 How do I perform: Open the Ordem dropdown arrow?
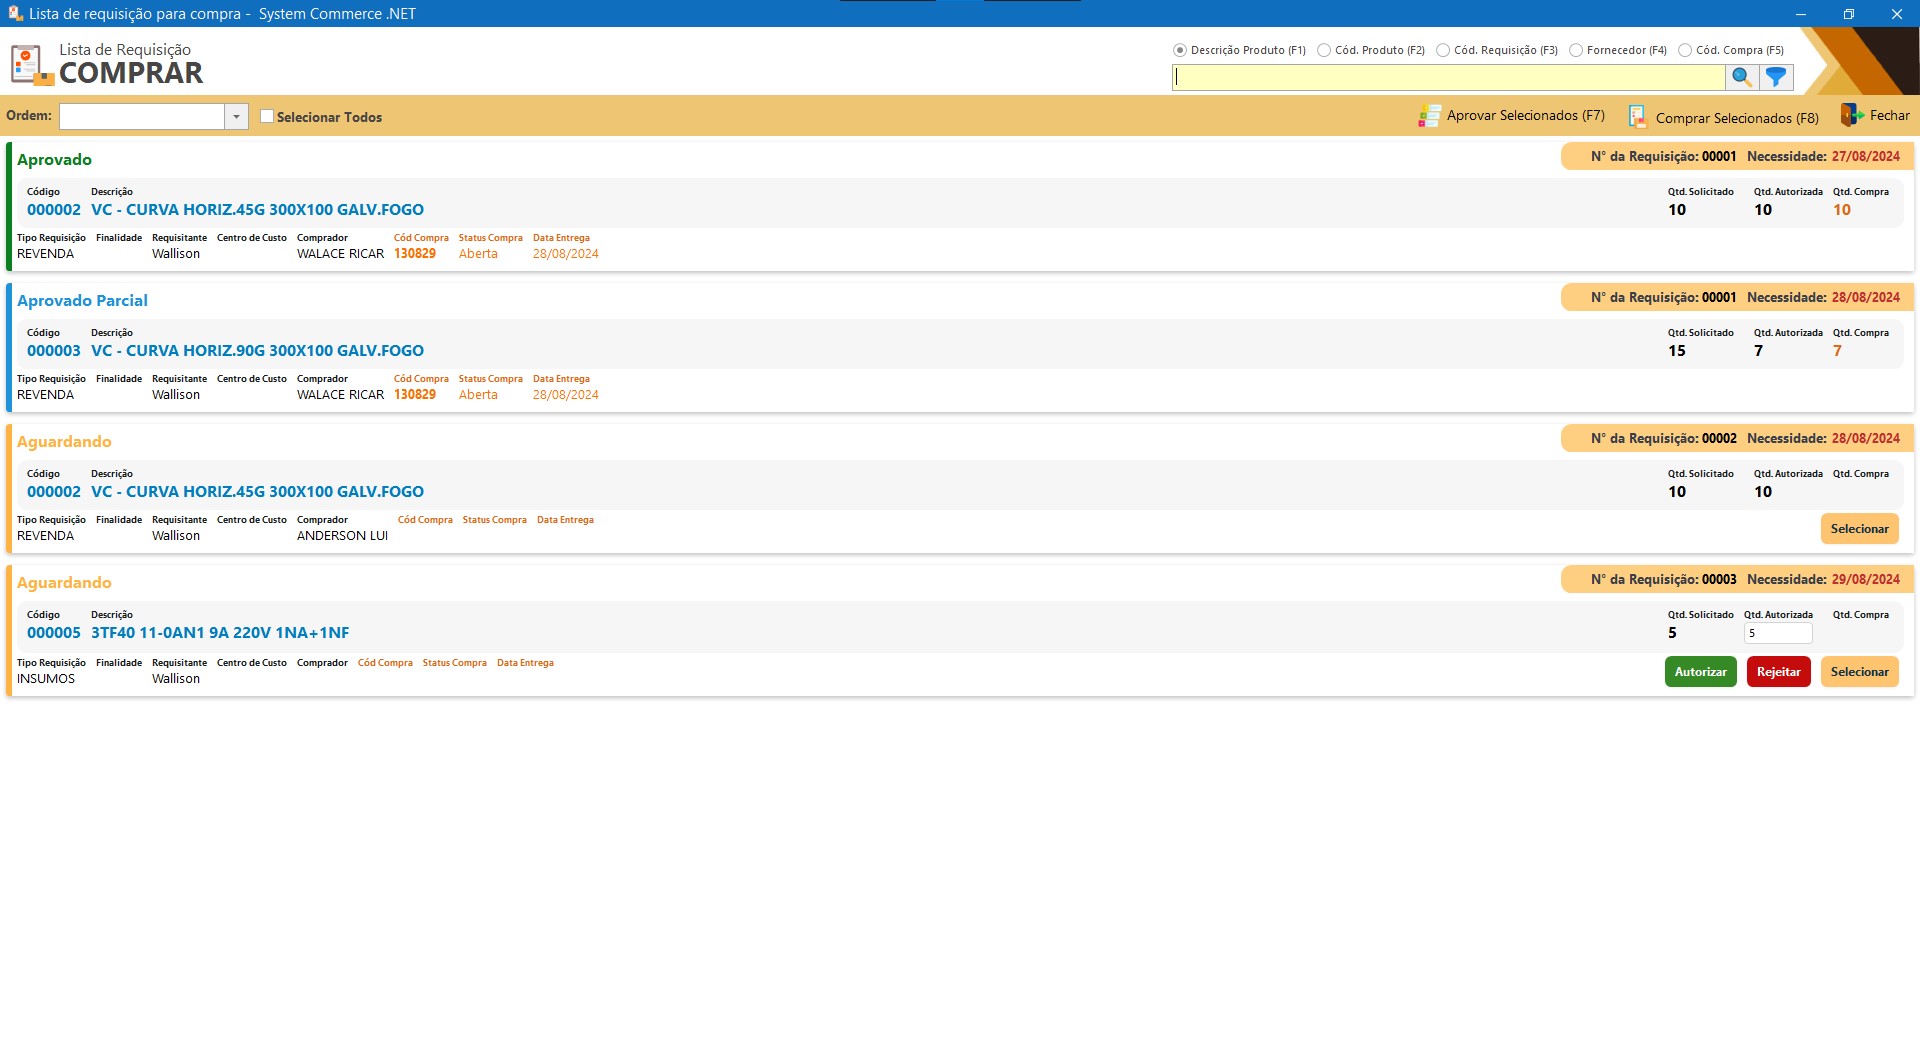tap(236, 117)
